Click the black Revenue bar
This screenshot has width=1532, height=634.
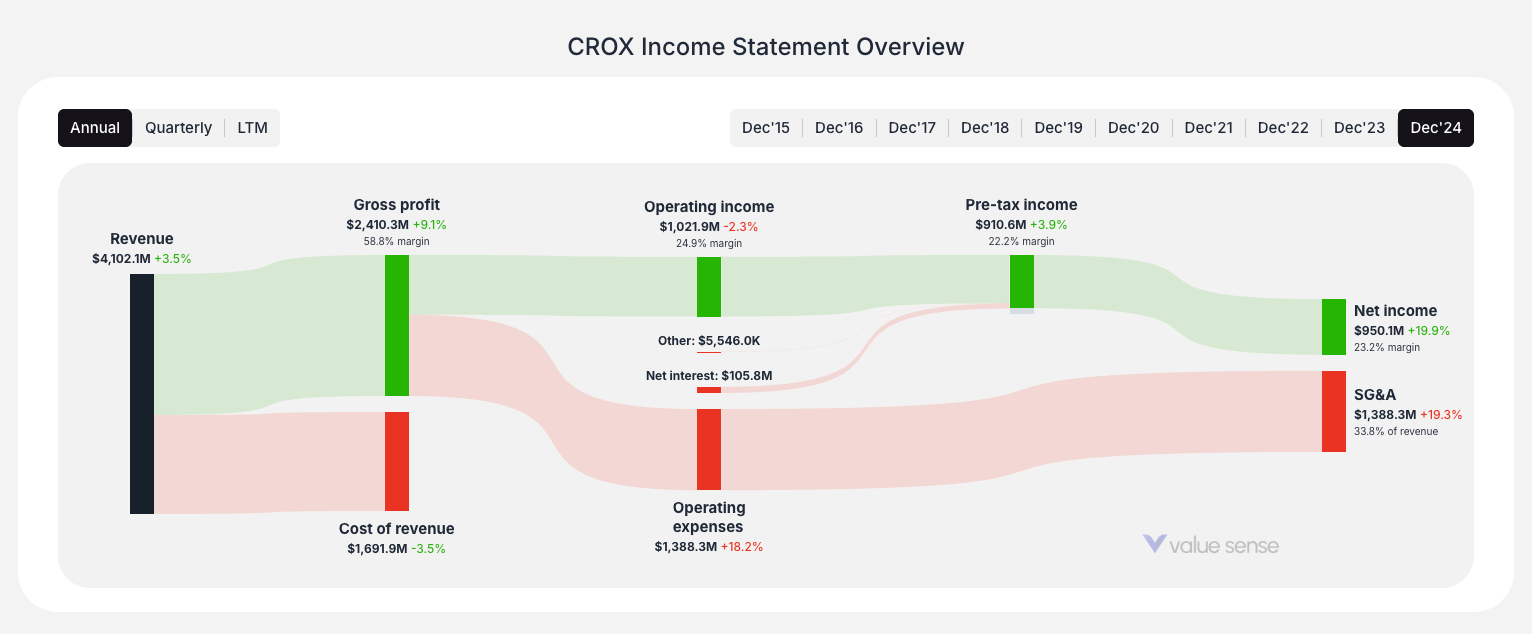click(142, 394)
